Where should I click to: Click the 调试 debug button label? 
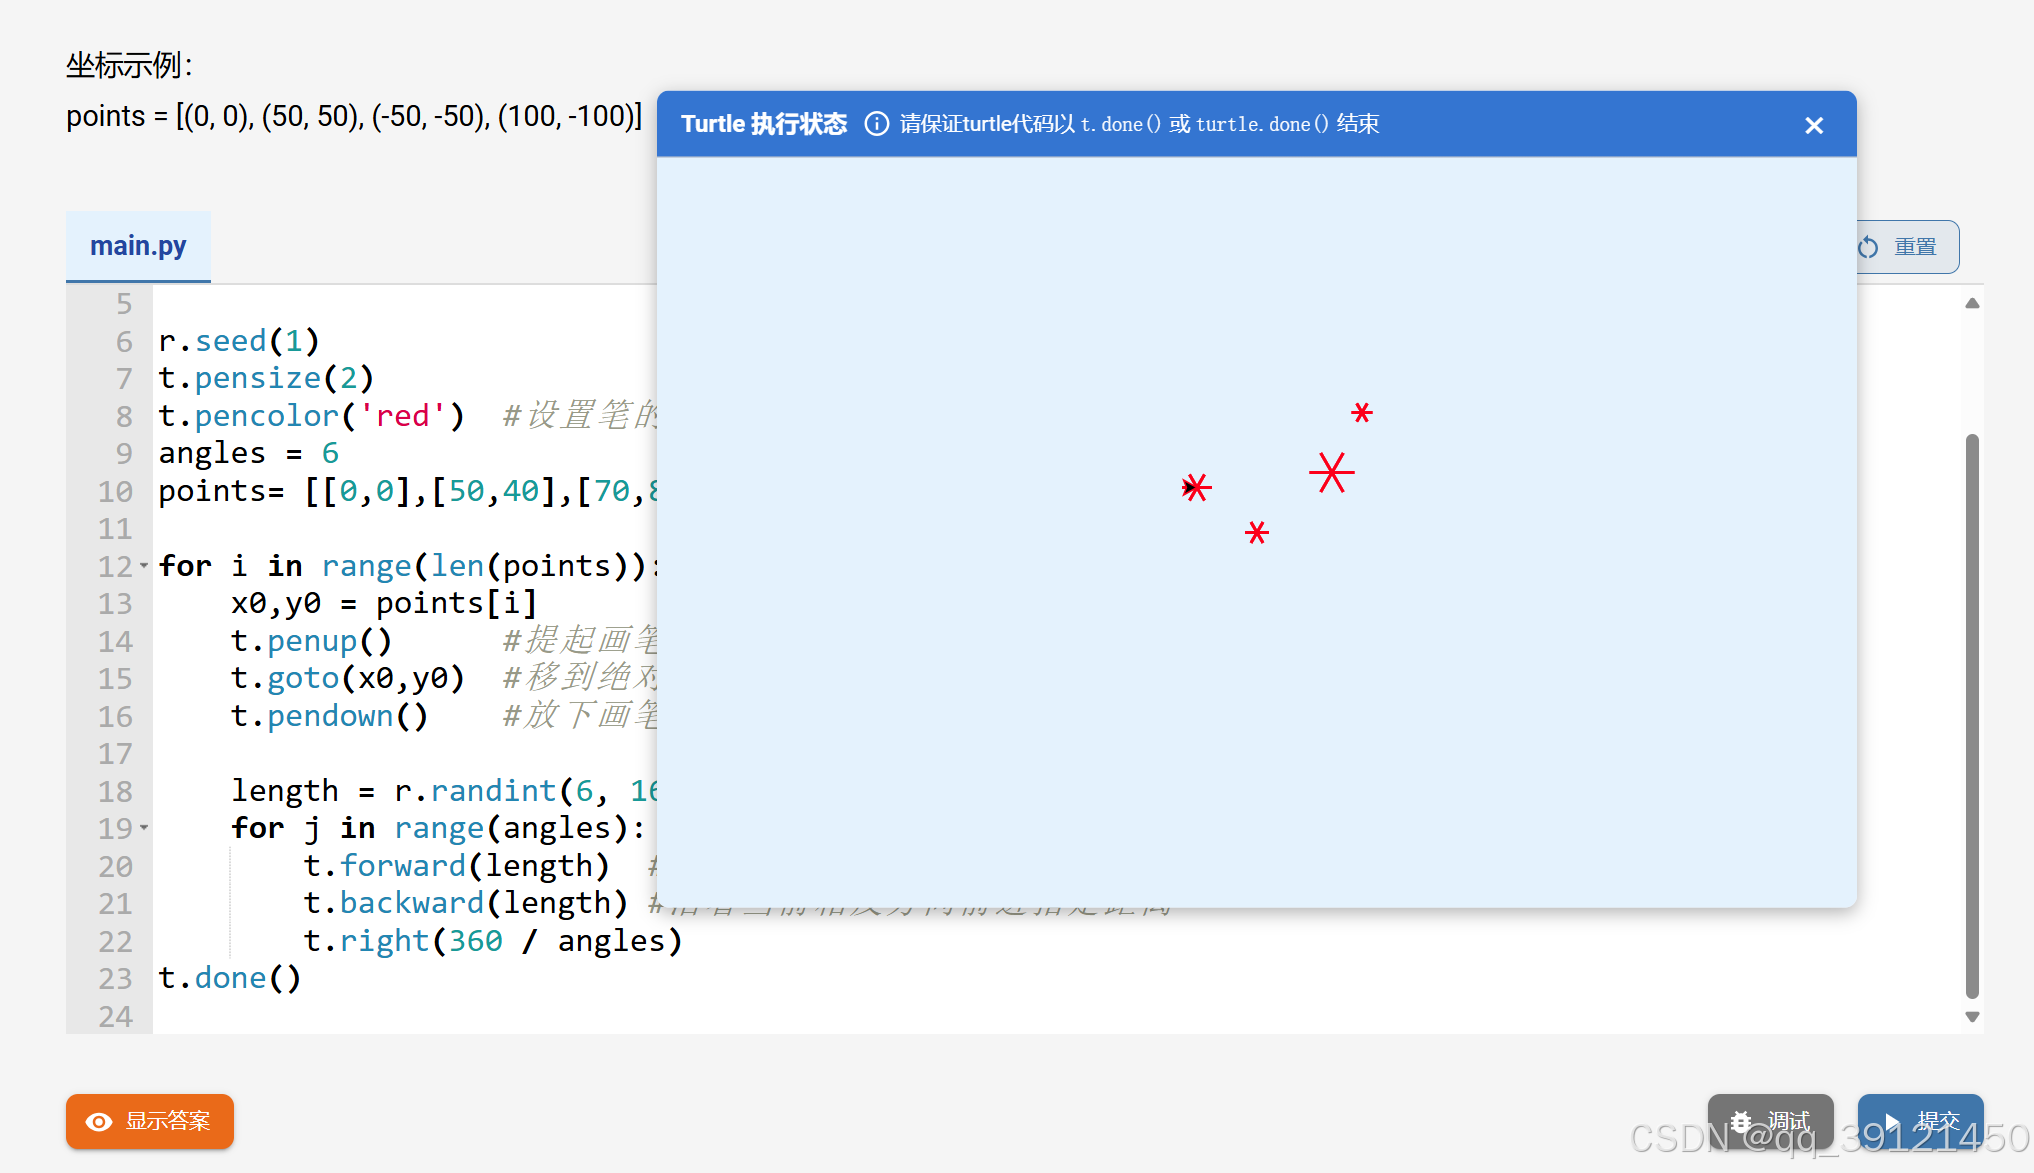[1788, 1121]
